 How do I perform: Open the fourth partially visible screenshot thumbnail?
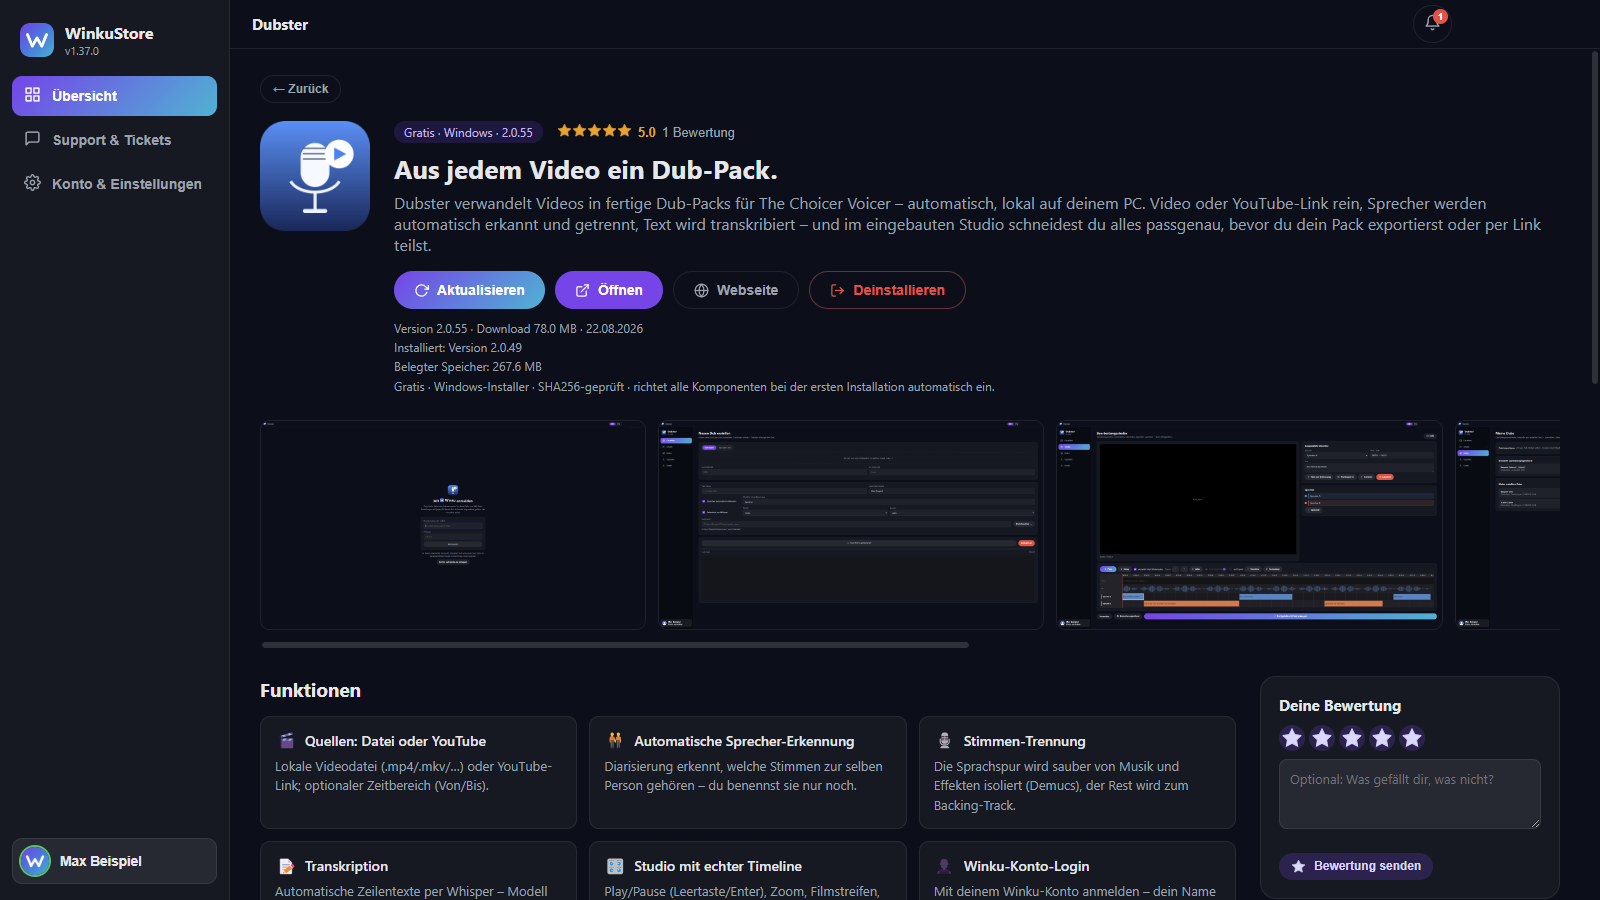(1507, 525)
